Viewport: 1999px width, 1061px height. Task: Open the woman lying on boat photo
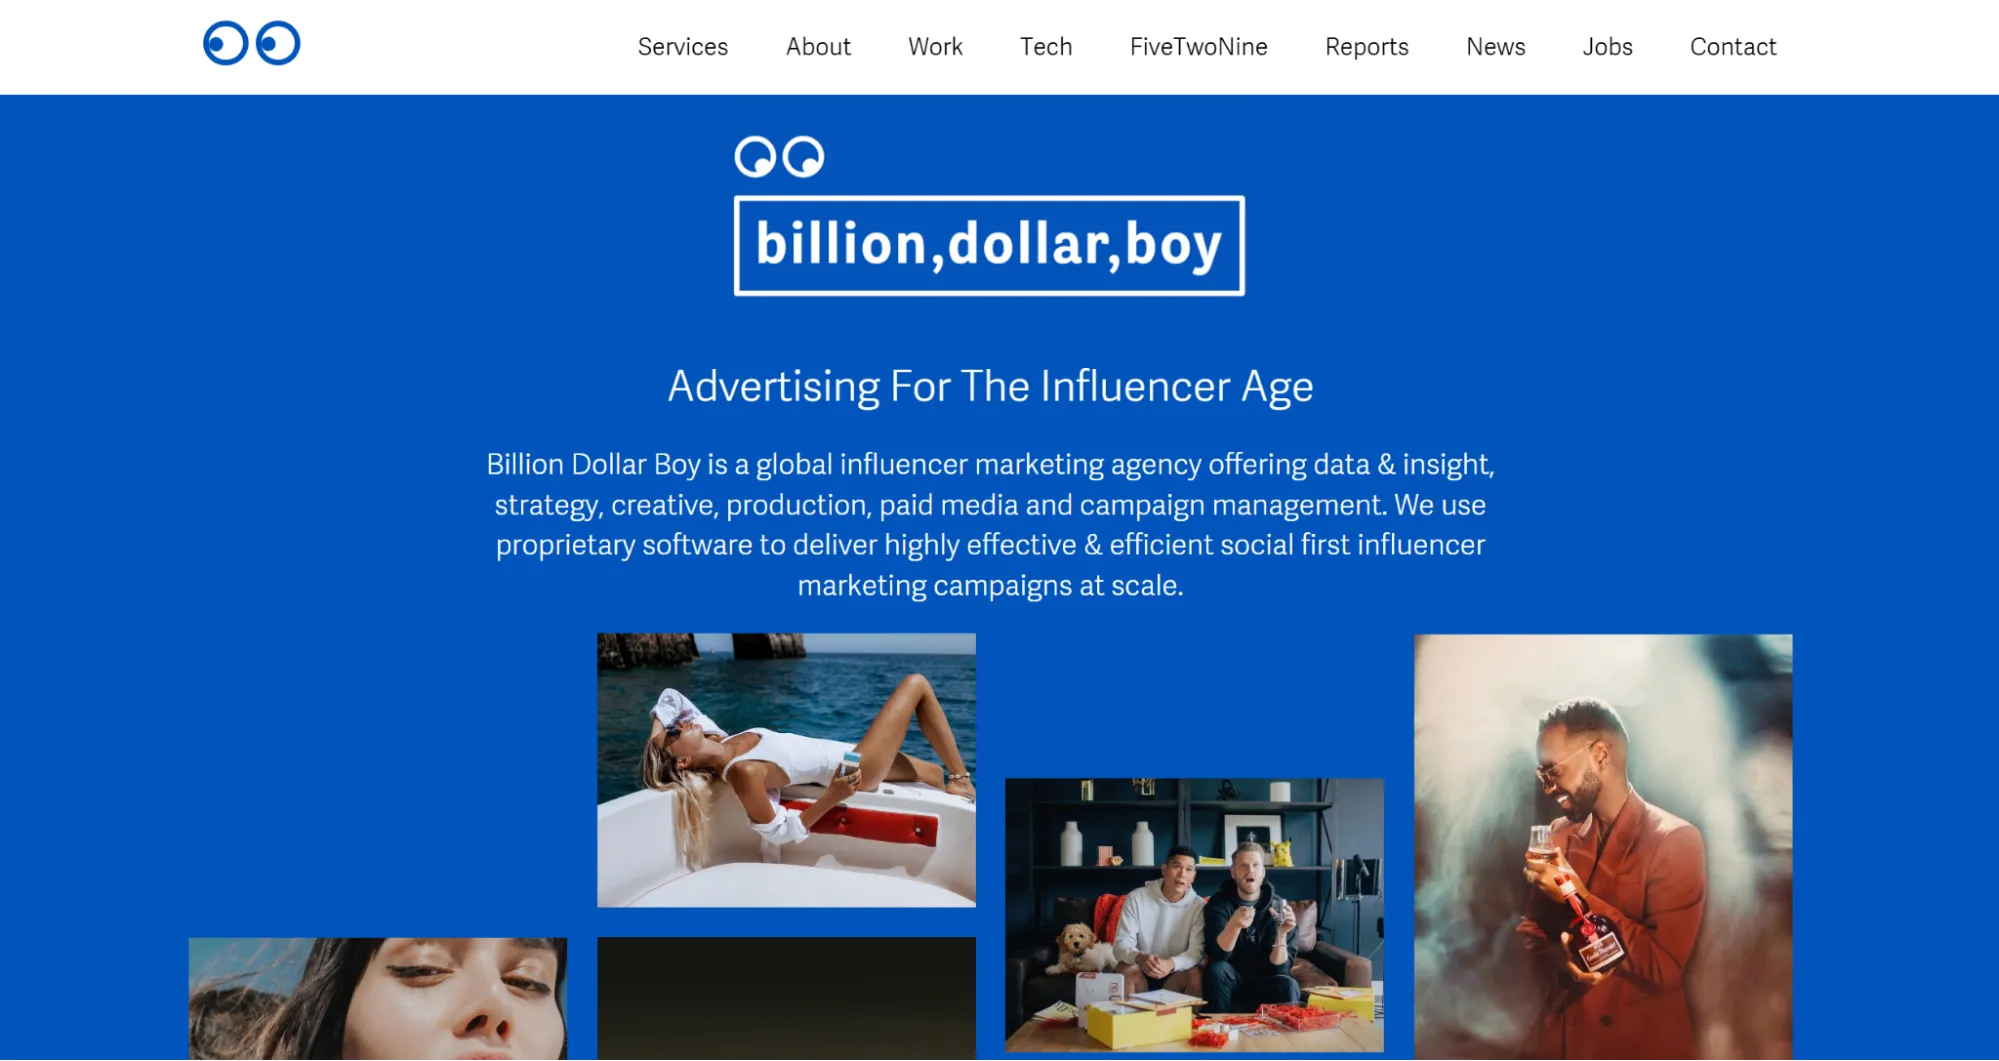[x=786, y=770]
